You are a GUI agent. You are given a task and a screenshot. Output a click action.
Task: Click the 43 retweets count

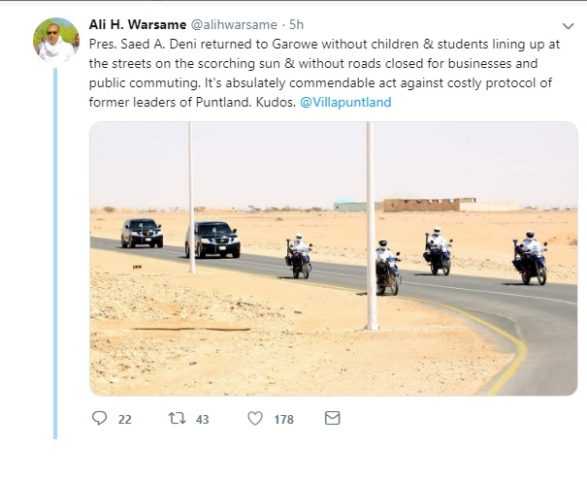pyautogui.click(x=202, y=419)
